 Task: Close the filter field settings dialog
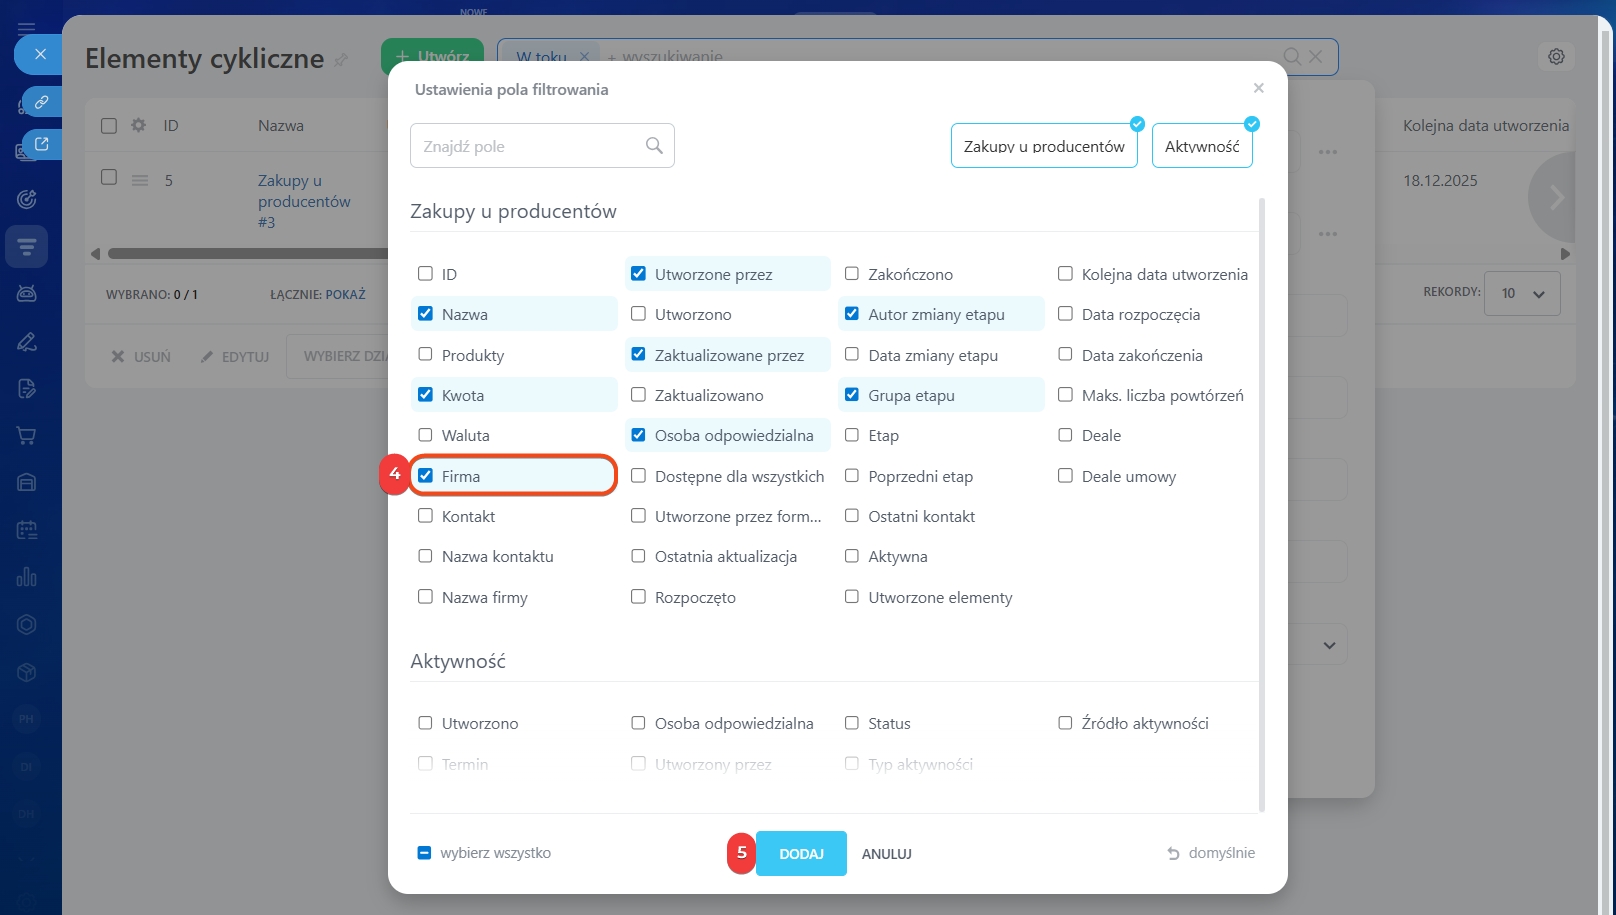tap(1259, 88)
